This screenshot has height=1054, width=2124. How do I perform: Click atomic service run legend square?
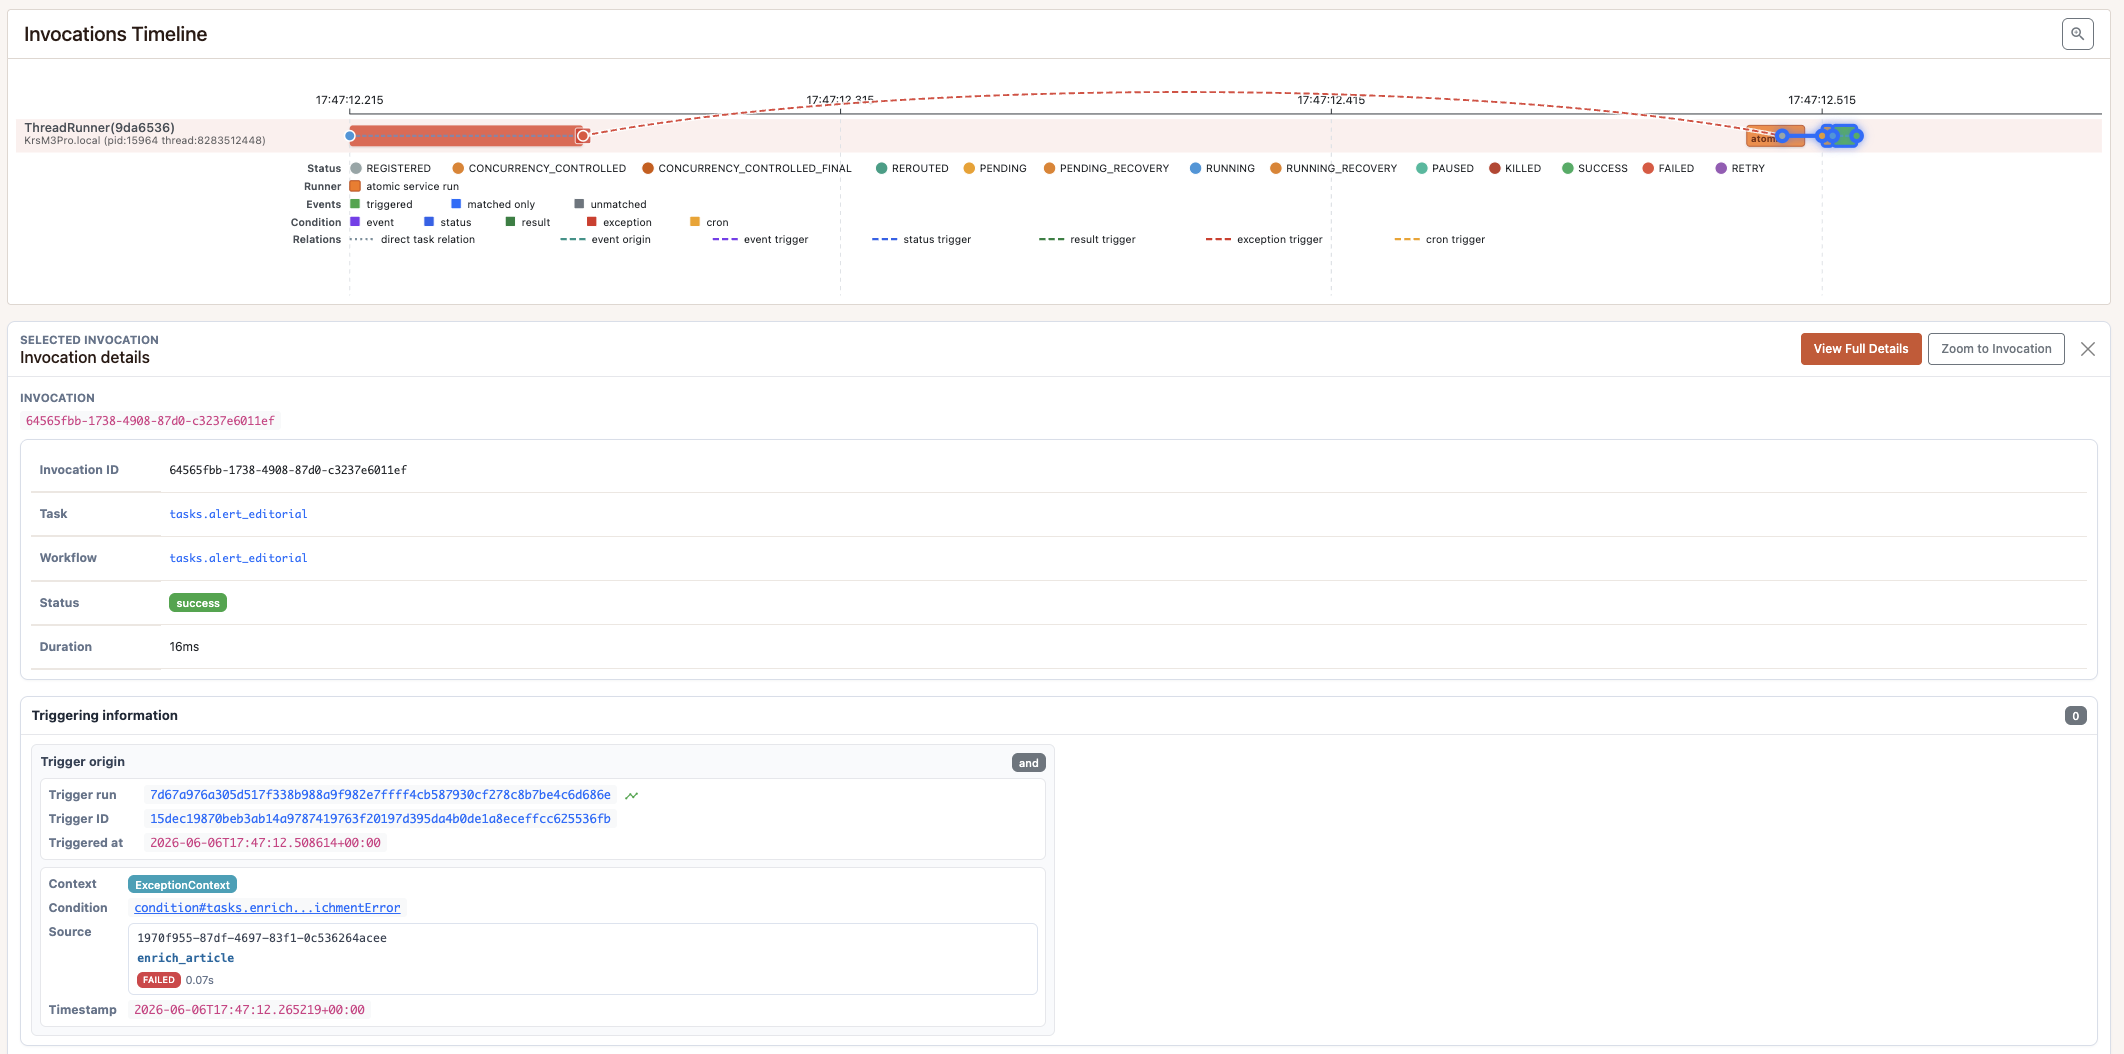click(355, 186)
